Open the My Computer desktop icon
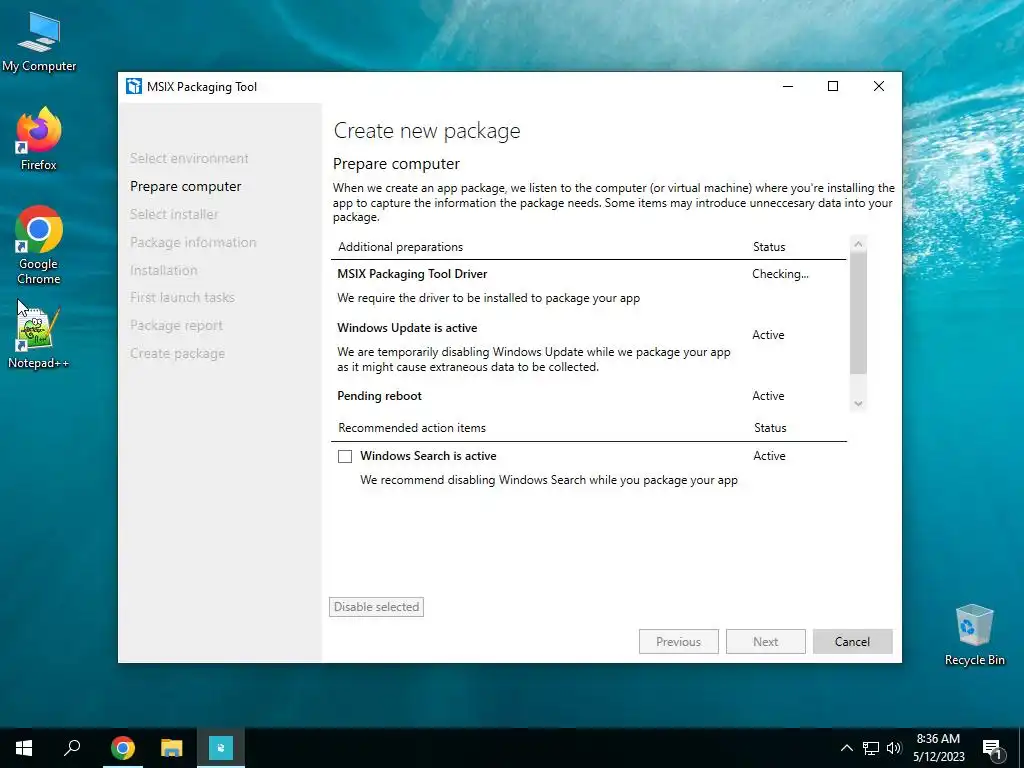This screenshot has width=1024, height=768. 39,42
